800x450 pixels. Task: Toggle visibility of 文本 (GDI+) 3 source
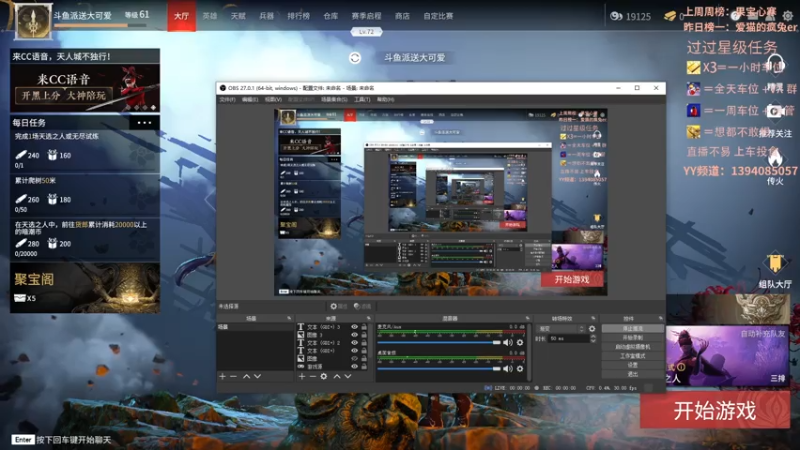355,327
